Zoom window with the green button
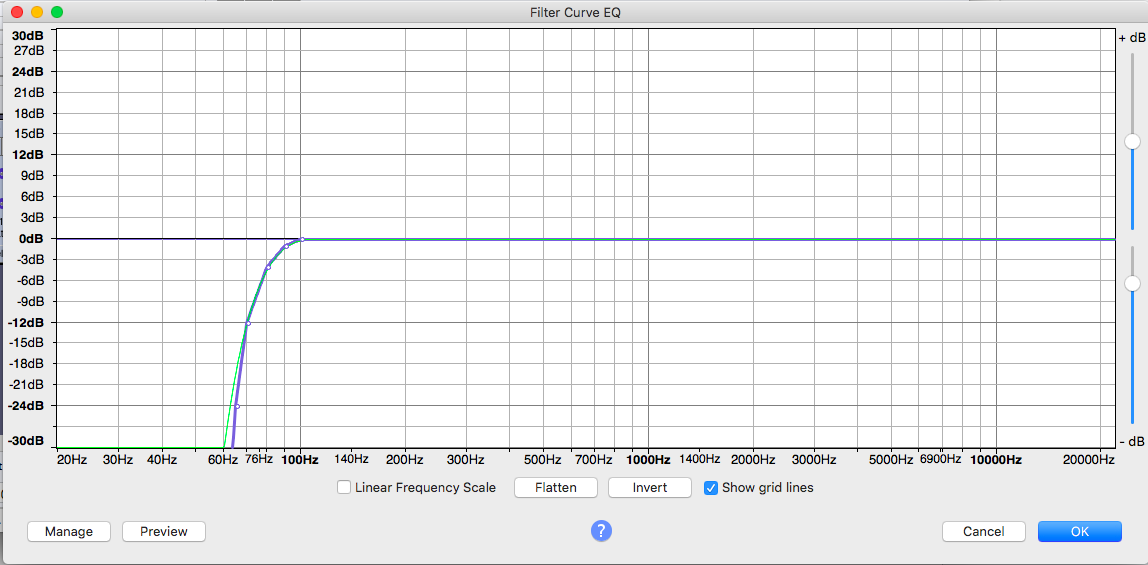Screen dimensions: 1148x565 [x=56, y=12]
